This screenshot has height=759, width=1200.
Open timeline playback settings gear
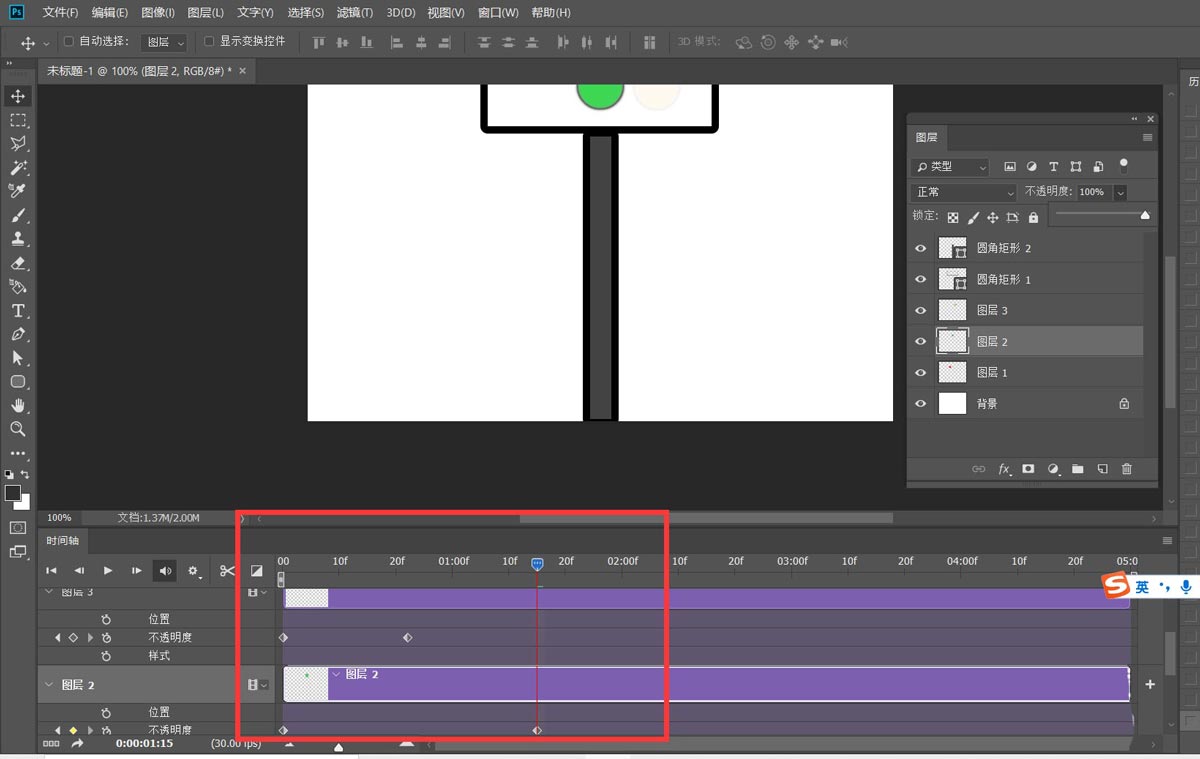click(194, 571)
